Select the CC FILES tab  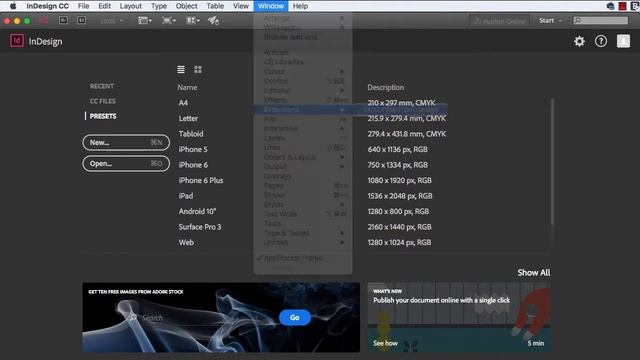pos(103,101)
